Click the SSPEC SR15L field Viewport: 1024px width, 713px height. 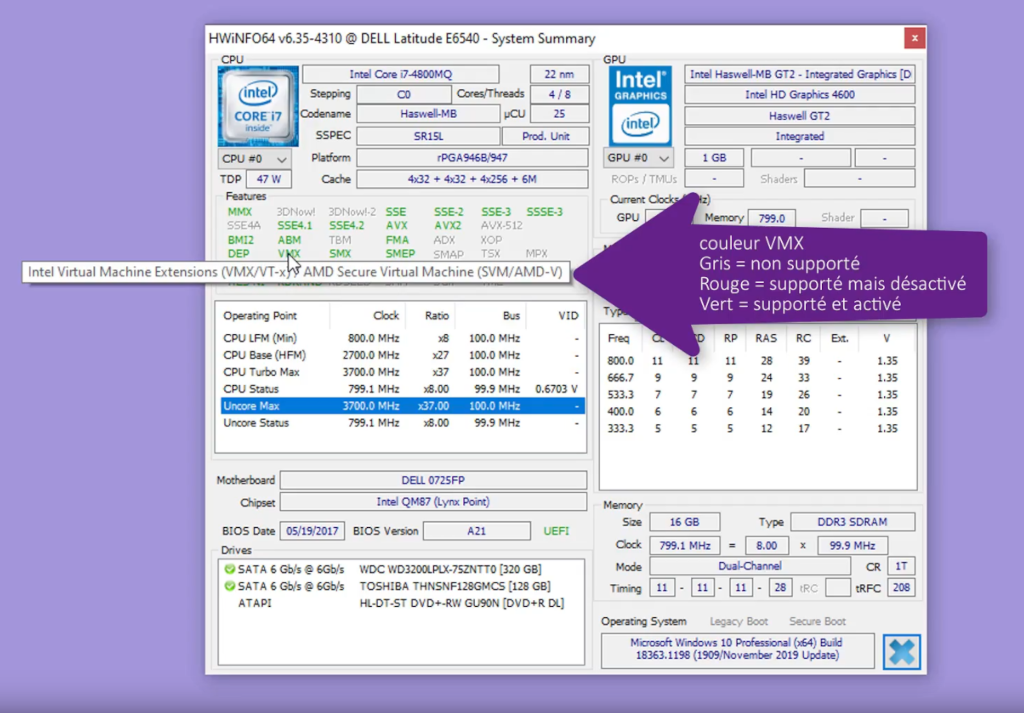428,136
